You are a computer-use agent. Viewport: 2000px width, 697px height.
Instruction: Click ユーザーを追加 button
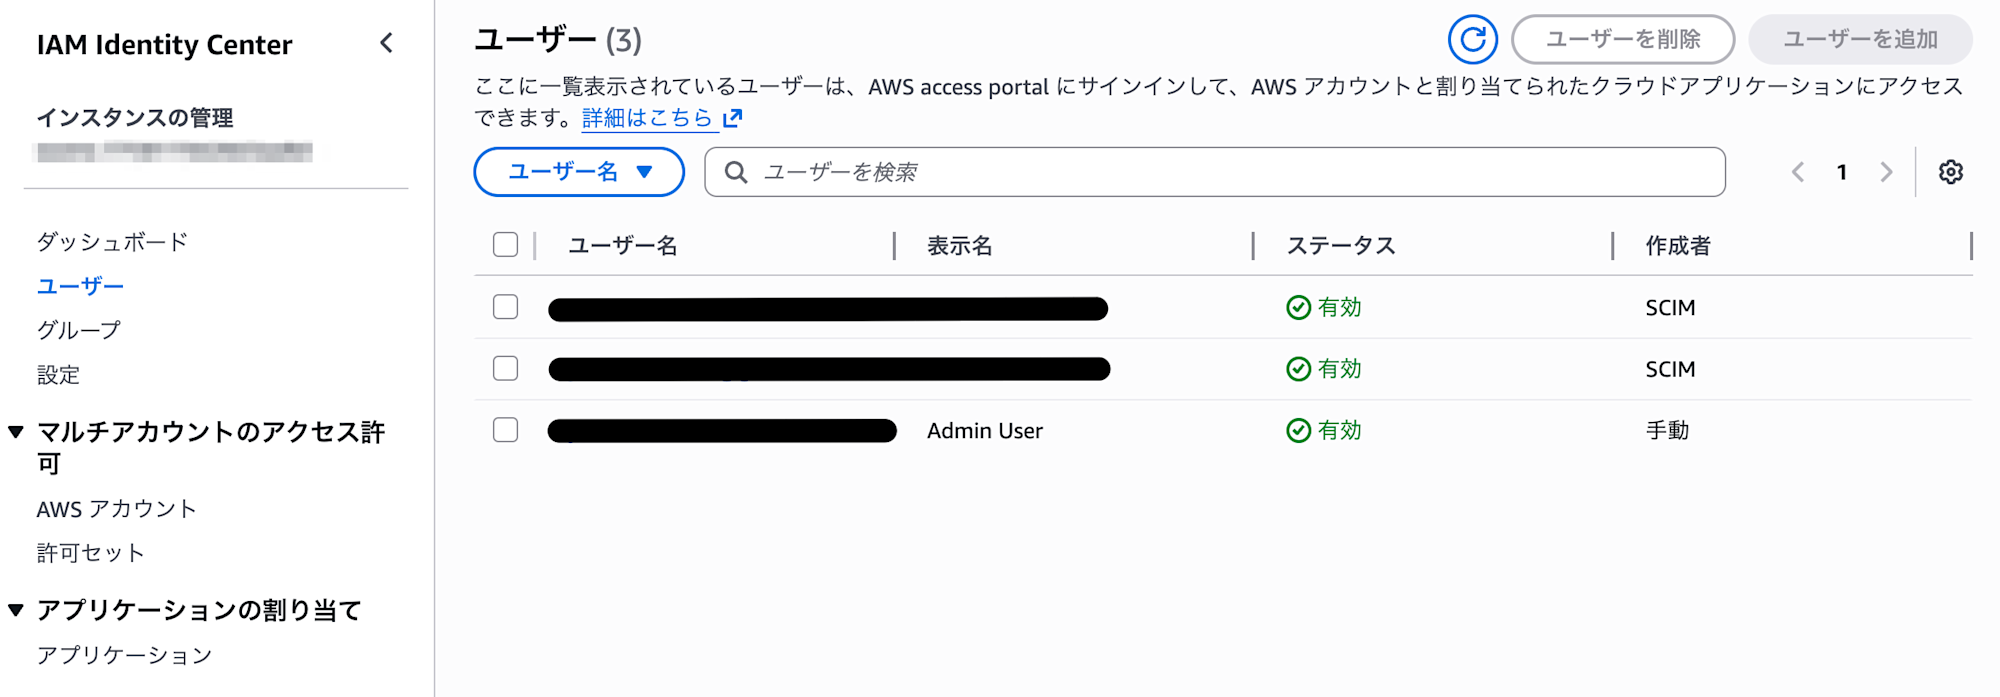pyautogui.click(x=1860, y=40)
